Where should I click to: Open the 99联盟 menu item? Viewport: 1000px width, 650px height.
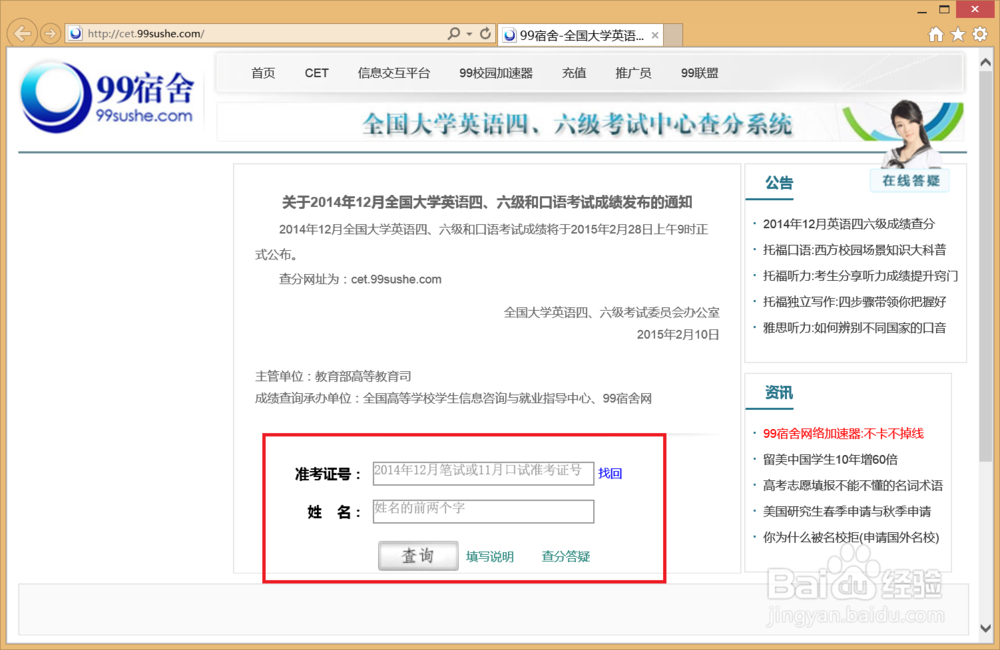pyautogui.click(x=700, y=73)
